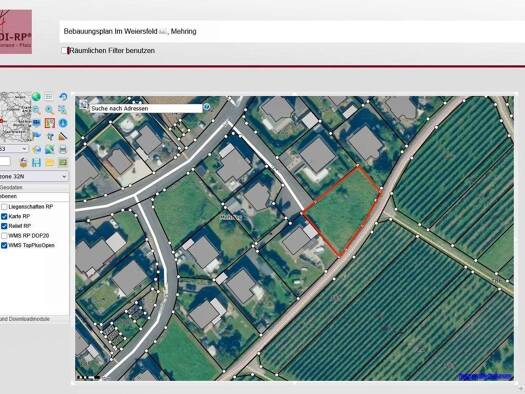
Task: Click the 'ebenen' layer tree header
Action: (x=34, y=196)
